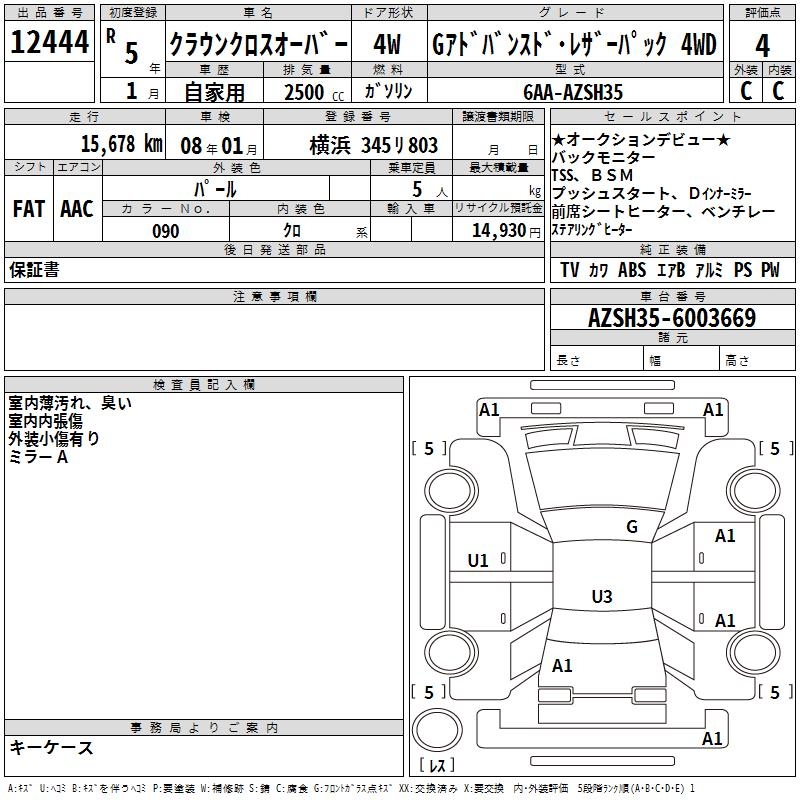The height and width of the screenshot is (800, 800).
Task: Click G mark on windshield diagram
Action: click(x=632, y=527)
